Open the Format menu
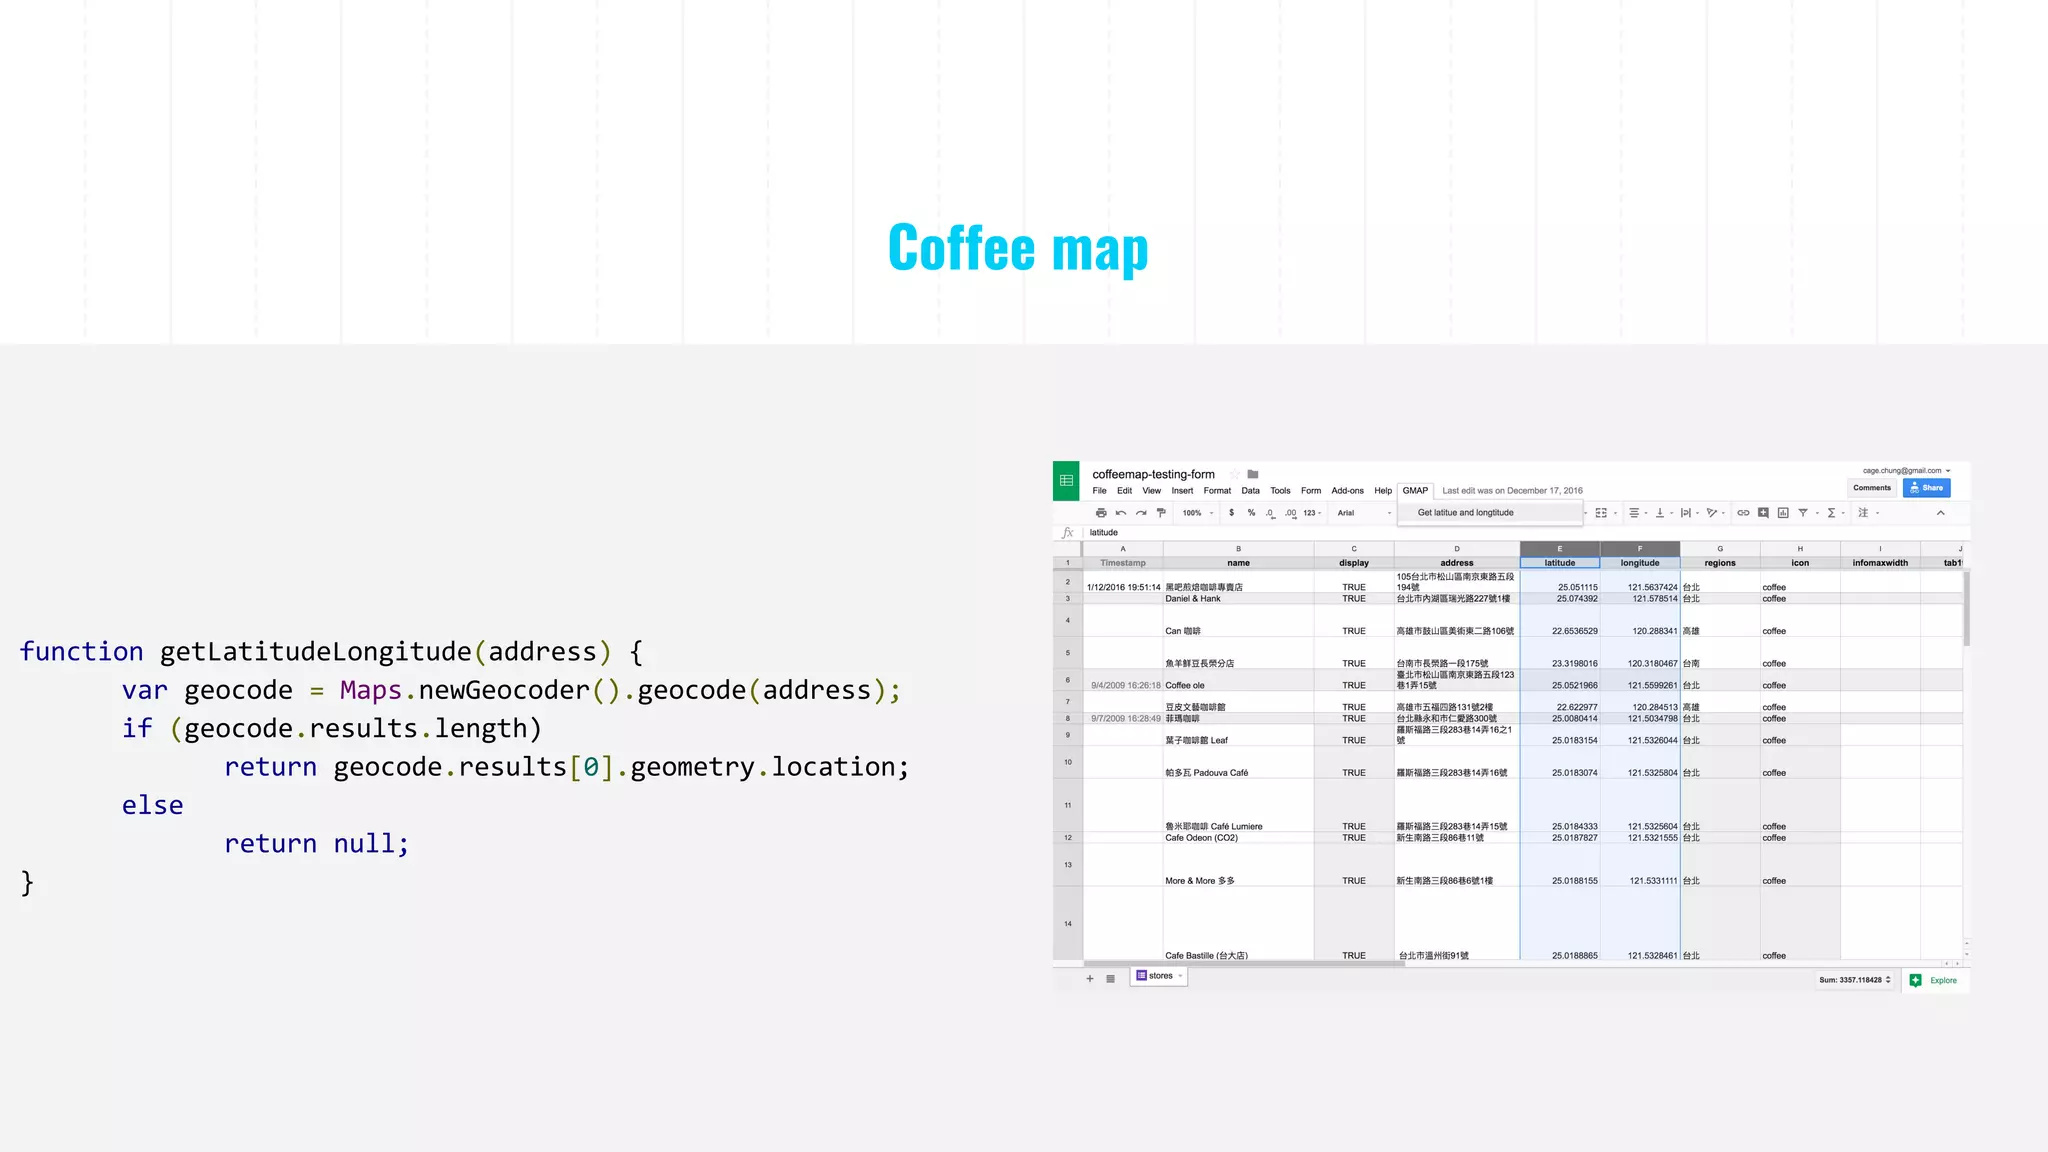 [x=1217, y=491]
